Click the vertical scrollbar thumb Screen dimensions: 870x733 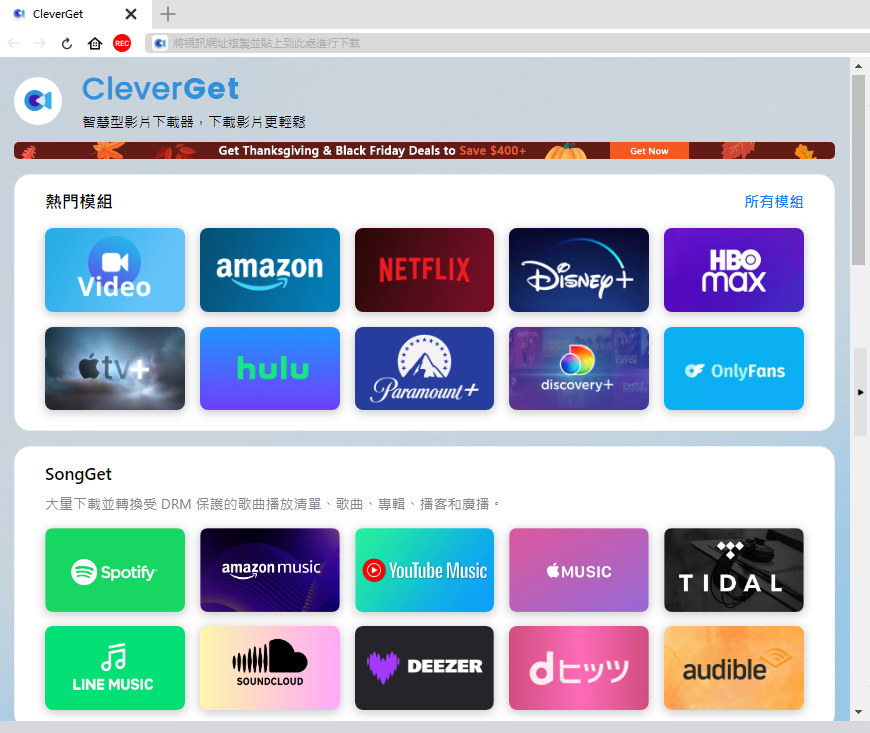(858, 169)
